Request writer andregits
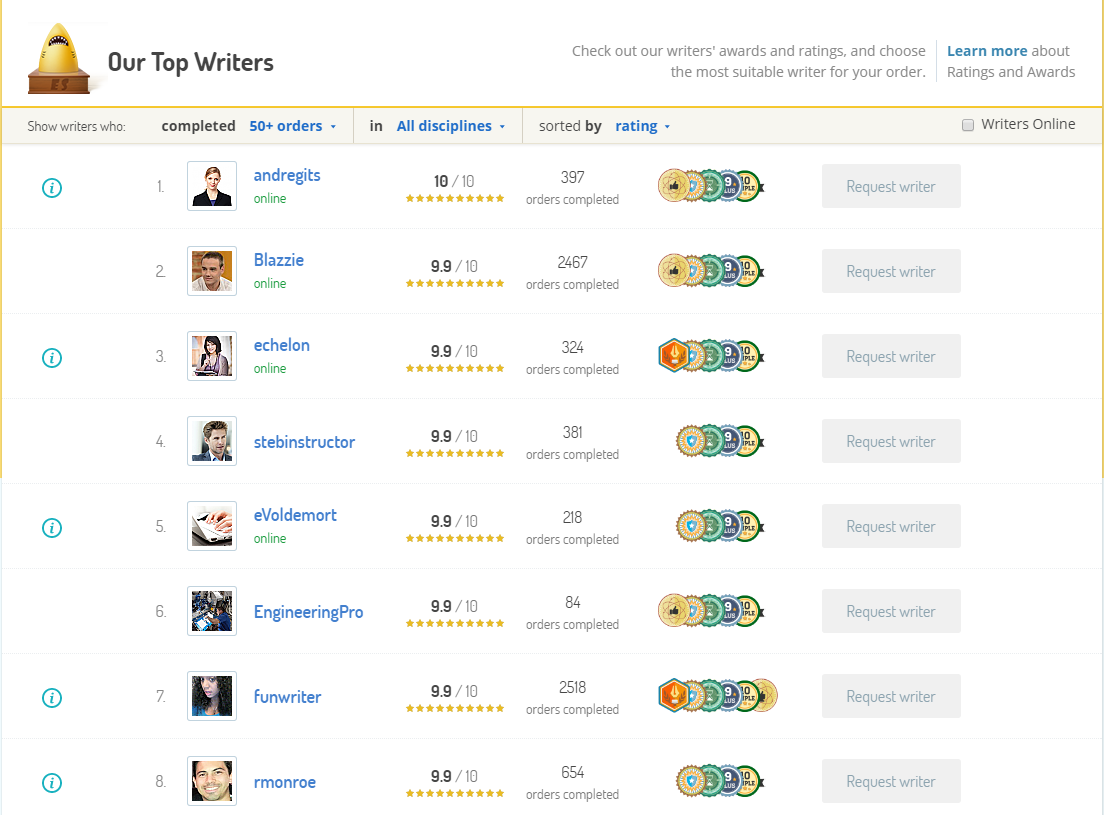1104x815 pixels. pyautogui.click(x=891, y=186)
